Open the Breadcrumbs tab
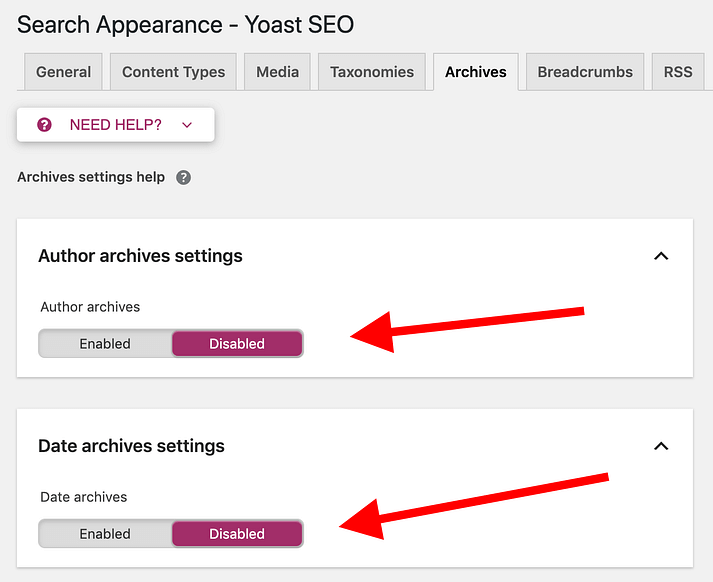Image resolution: width=713 pixels, height=582 pixels. 585,72
